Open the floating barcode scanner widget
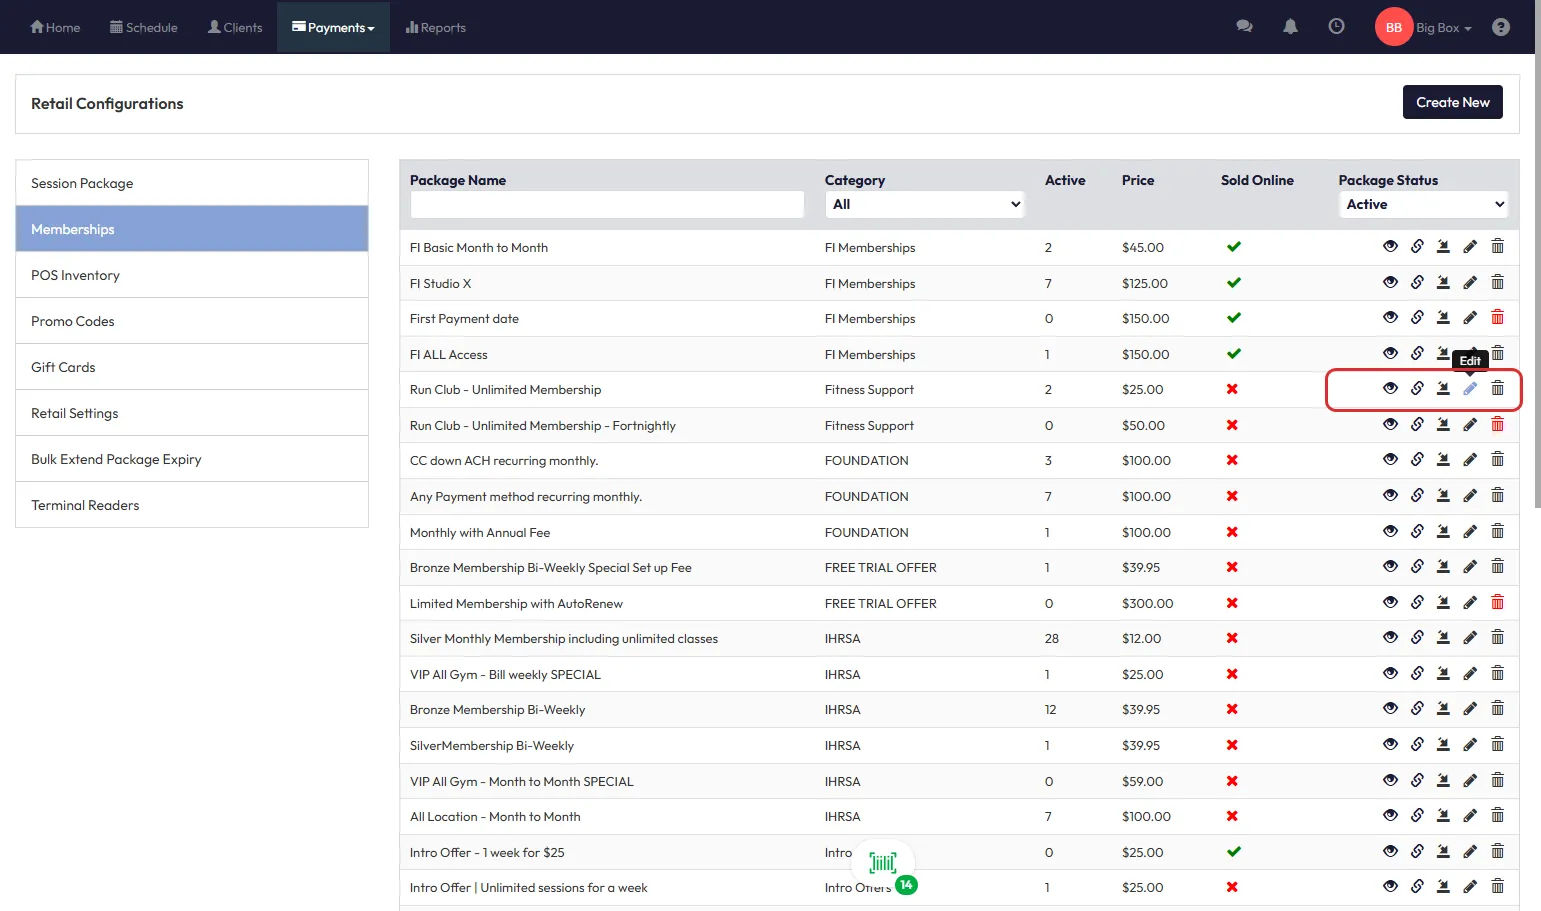 click(x=883, y=863)
